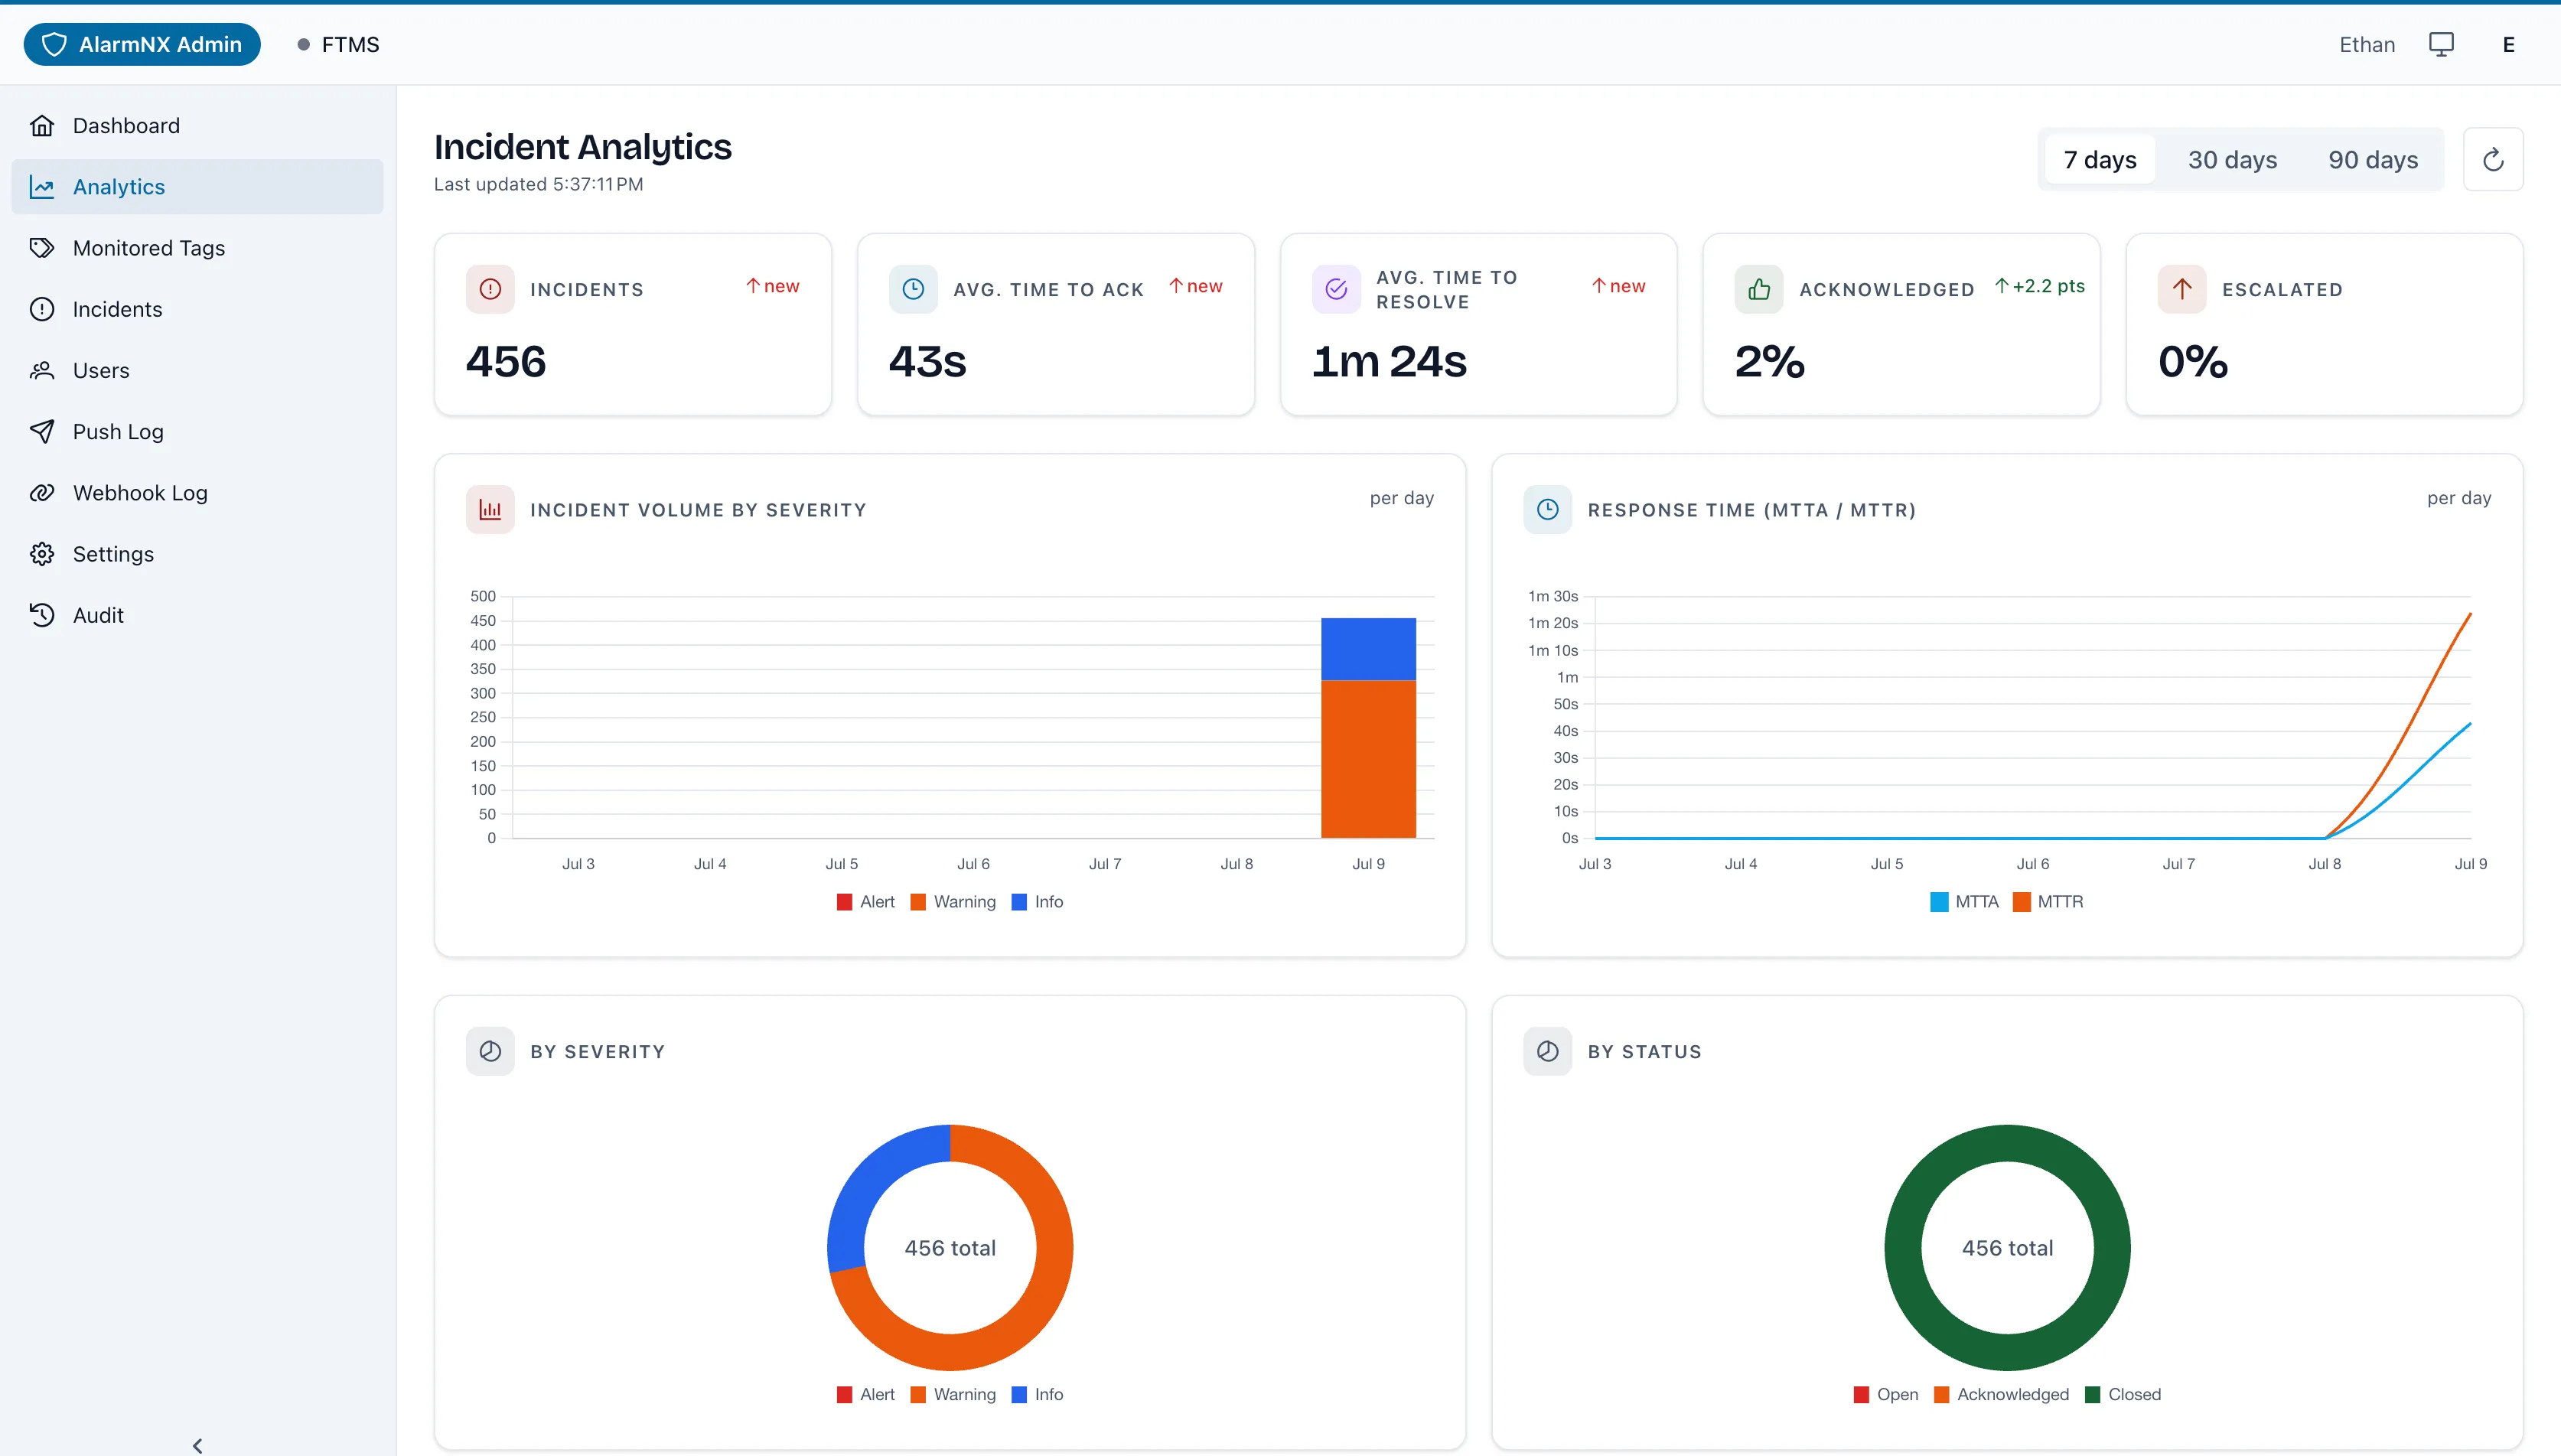Click the 0% escalated value
Viewport: 2561px width, 1456px height.
point(2192,361)
